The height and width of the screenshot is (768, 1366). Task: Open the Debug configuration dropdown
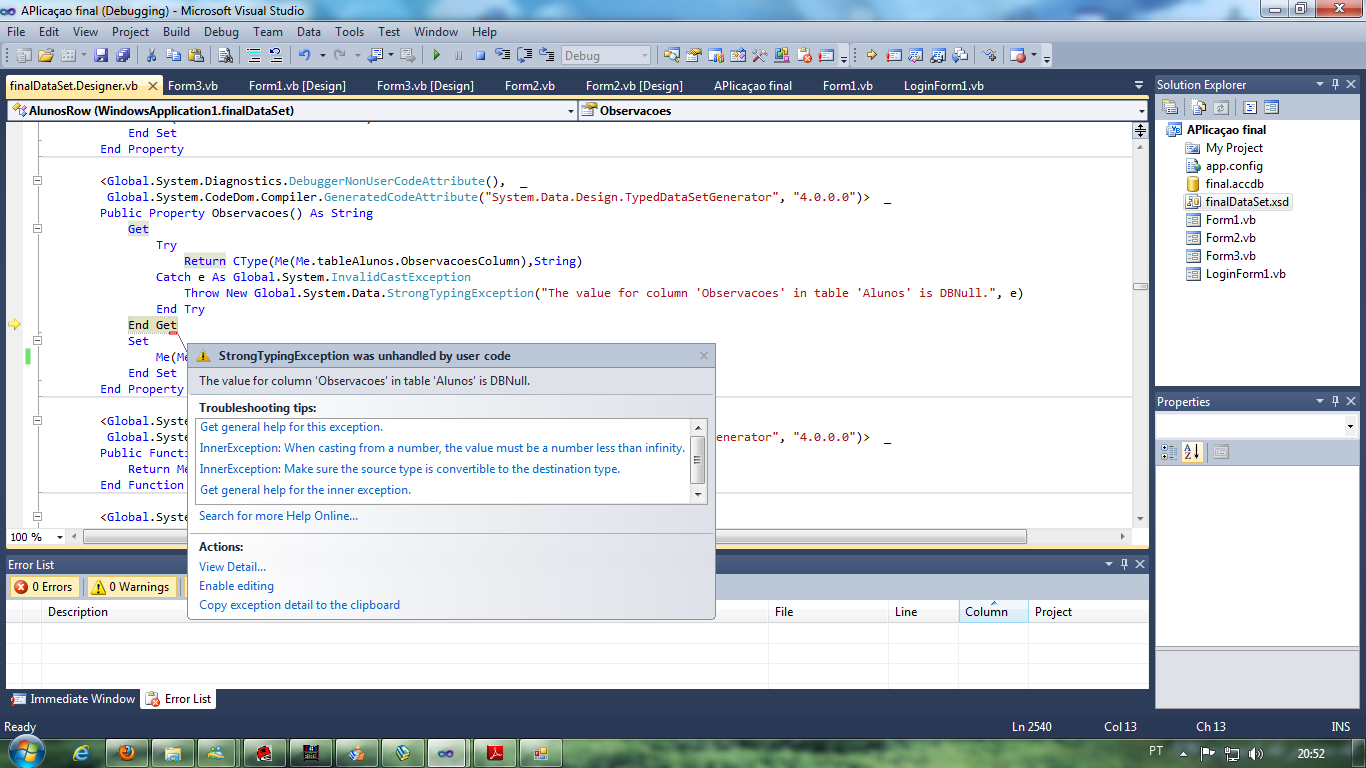[644, 56]
